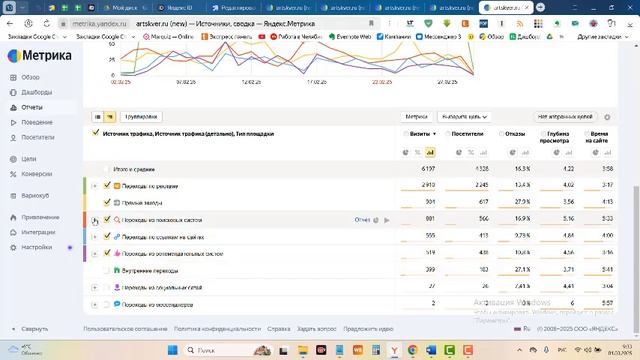
Task: Expand the search engines traffic row
Action: [95, 220]
